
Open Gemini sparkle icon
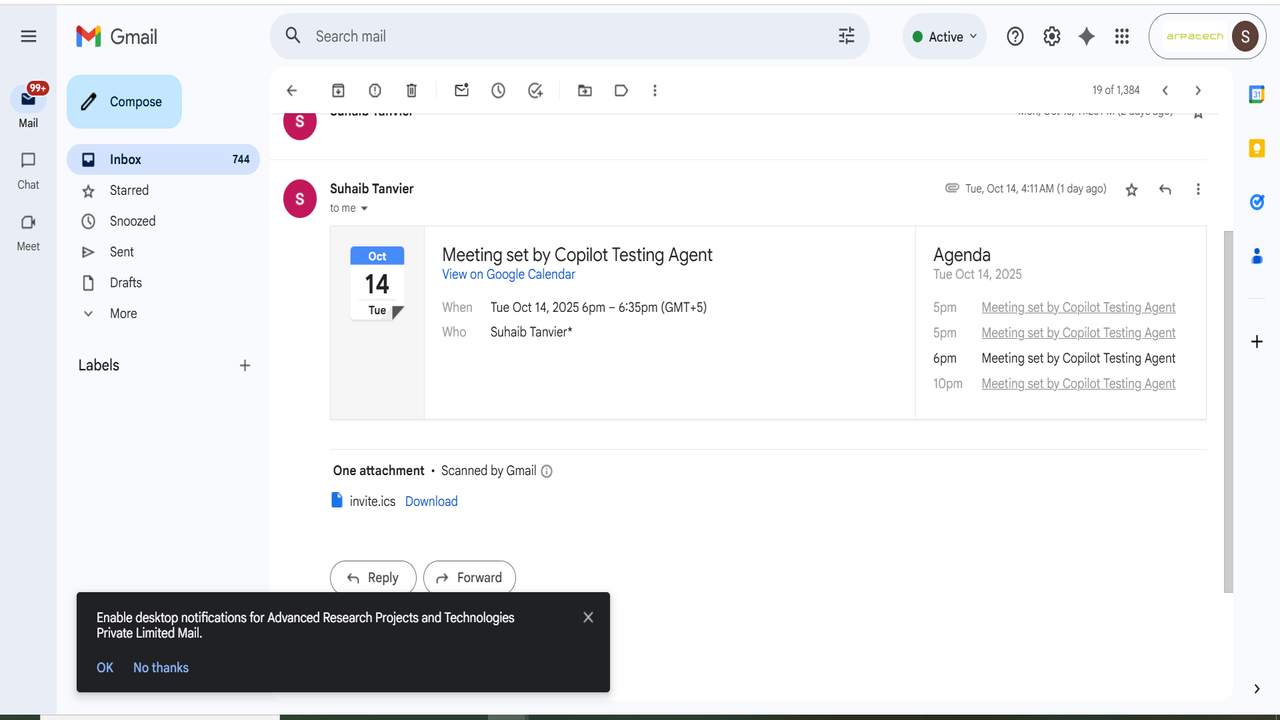coord(1086,36)
